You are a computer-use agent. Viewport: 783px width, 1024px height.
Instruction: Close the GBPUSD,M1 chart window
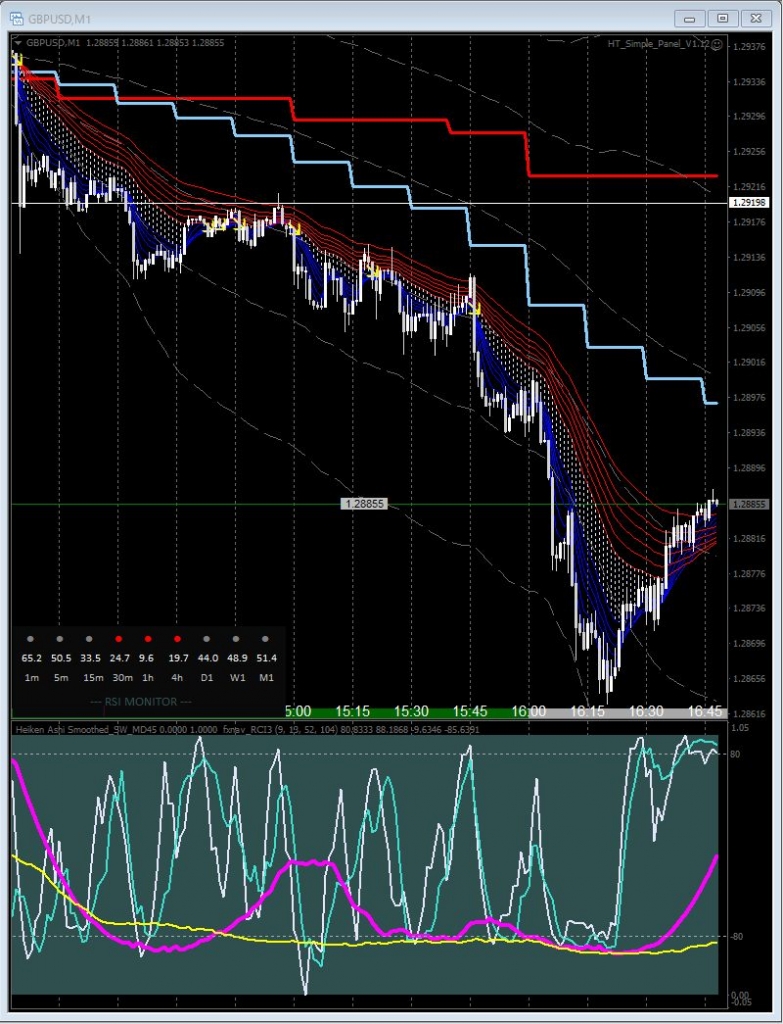(x=756, y=18)
